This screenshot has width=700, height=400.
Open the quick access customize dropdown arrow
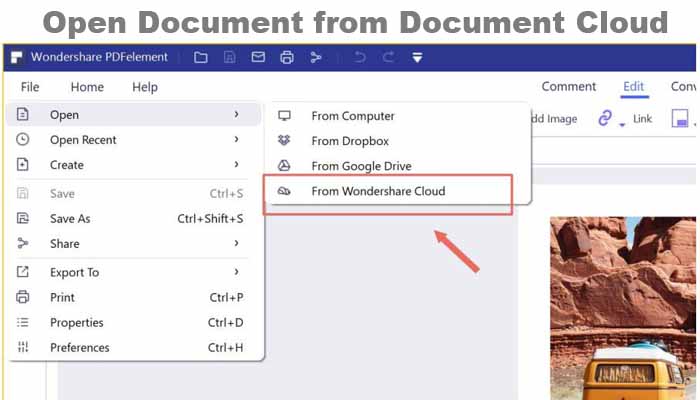417,57
